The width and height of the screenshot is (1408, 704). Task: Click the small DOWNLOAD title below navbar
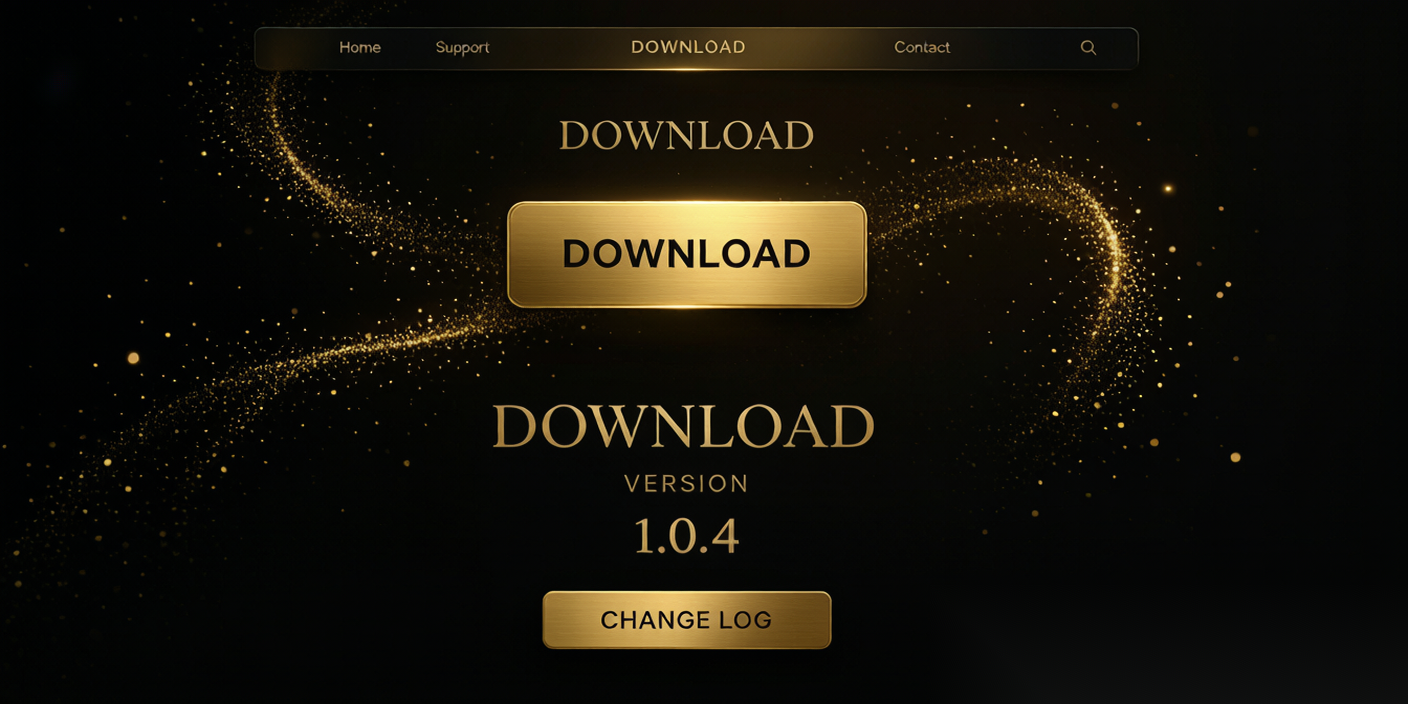[686, 136]
